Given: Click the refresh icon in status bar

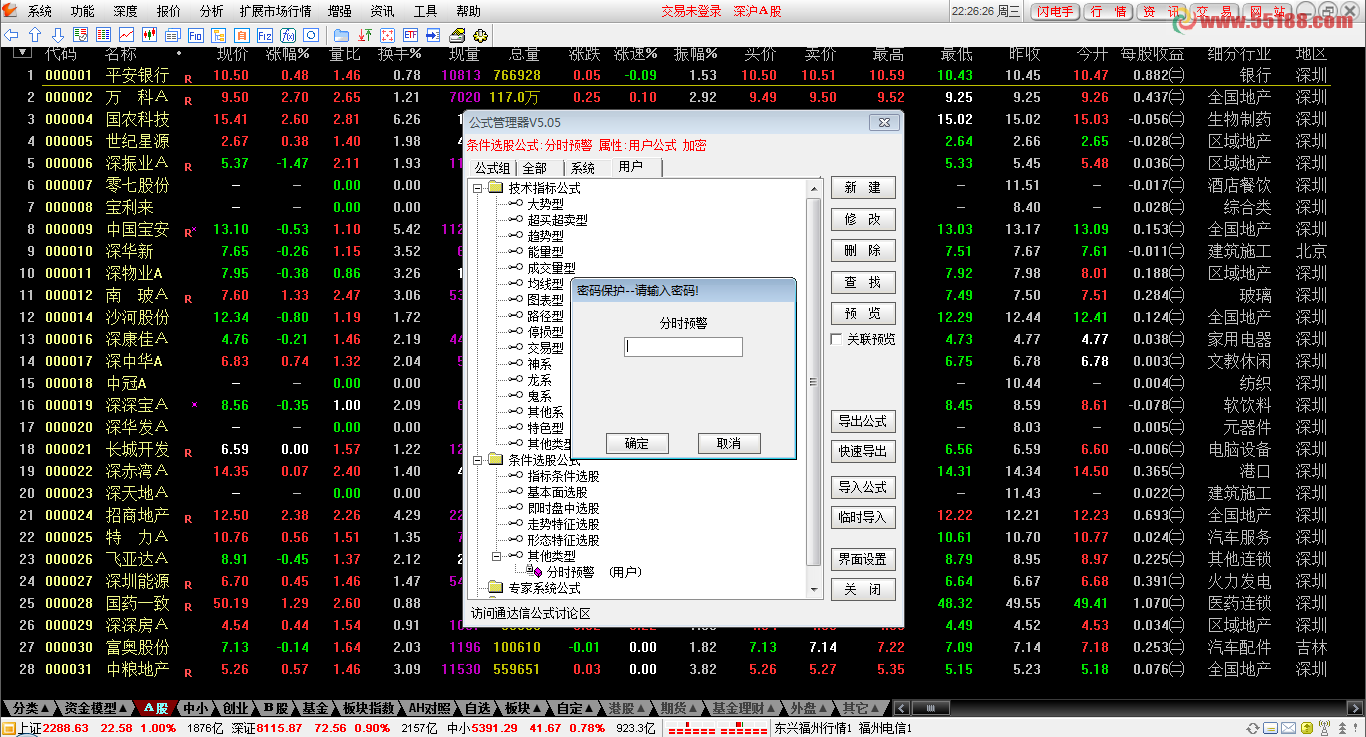Looking at the screenshot, I should [1253, 728].
